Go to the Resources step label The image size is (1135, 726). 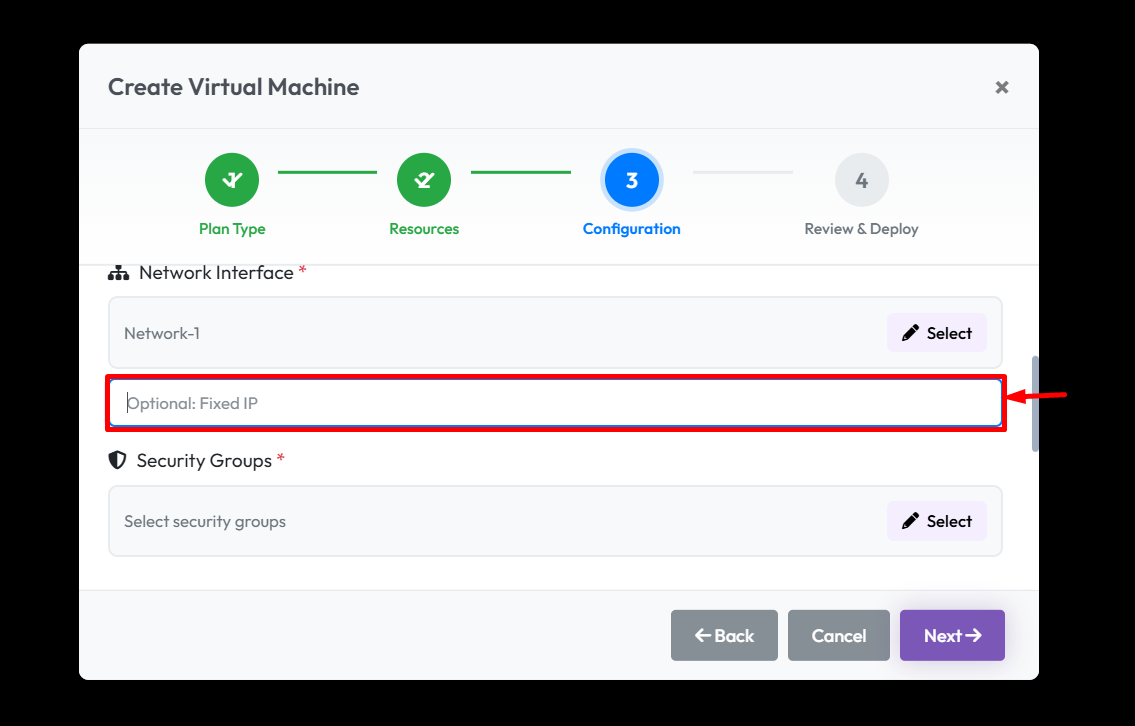click(x=424, y=229)
